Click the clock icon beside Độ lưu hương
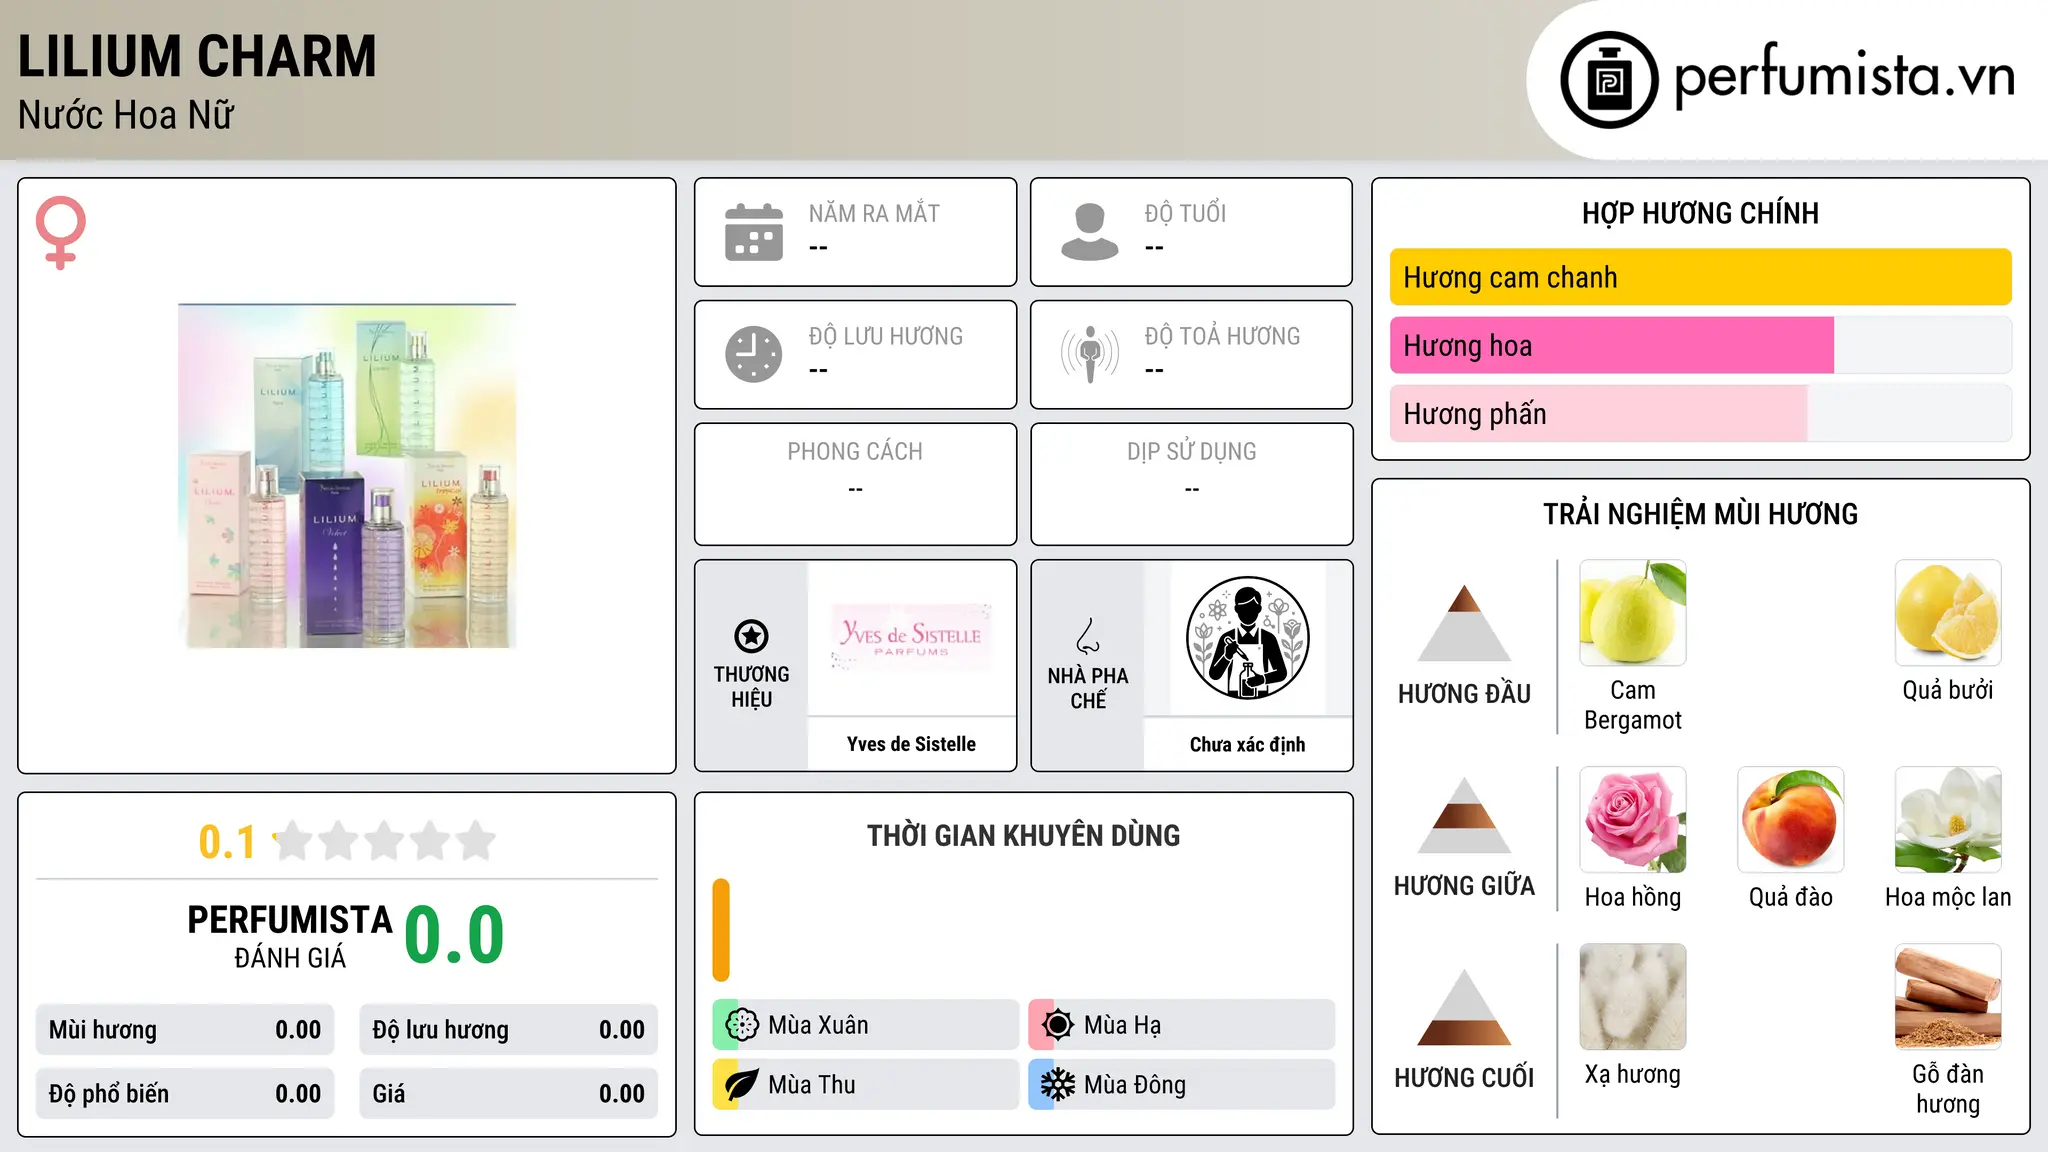 tap(754, 354)
